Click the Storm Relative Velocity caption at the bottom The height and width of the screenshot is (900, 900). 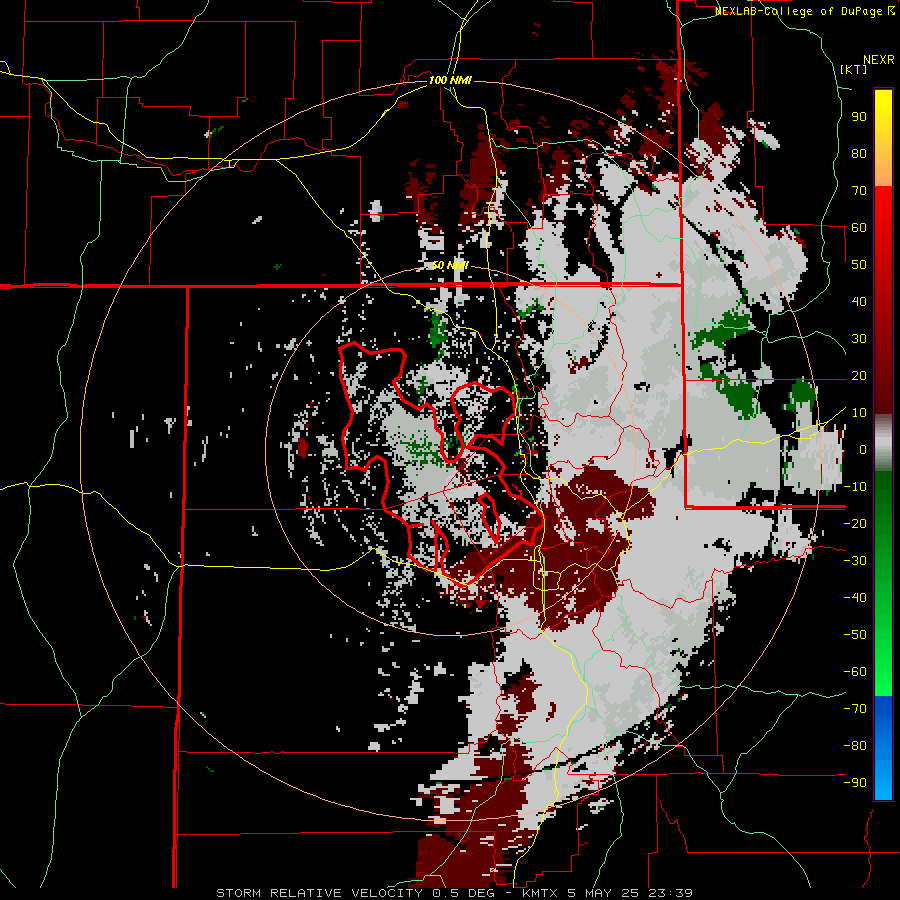(454, 893)
